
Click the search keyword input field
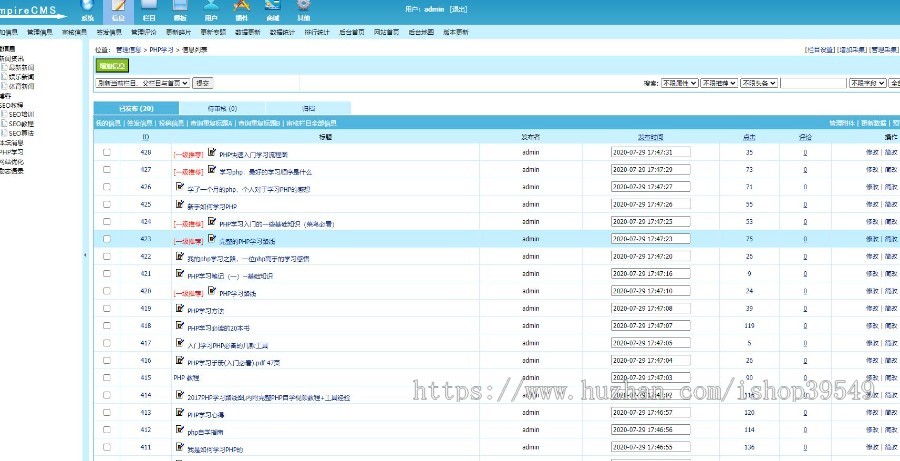click(x=813, y=83)
